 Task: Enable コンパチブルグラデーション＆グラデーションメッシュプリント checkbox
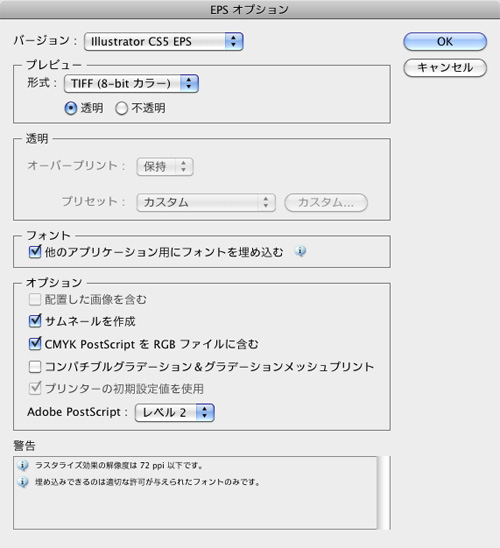point(35,367)
